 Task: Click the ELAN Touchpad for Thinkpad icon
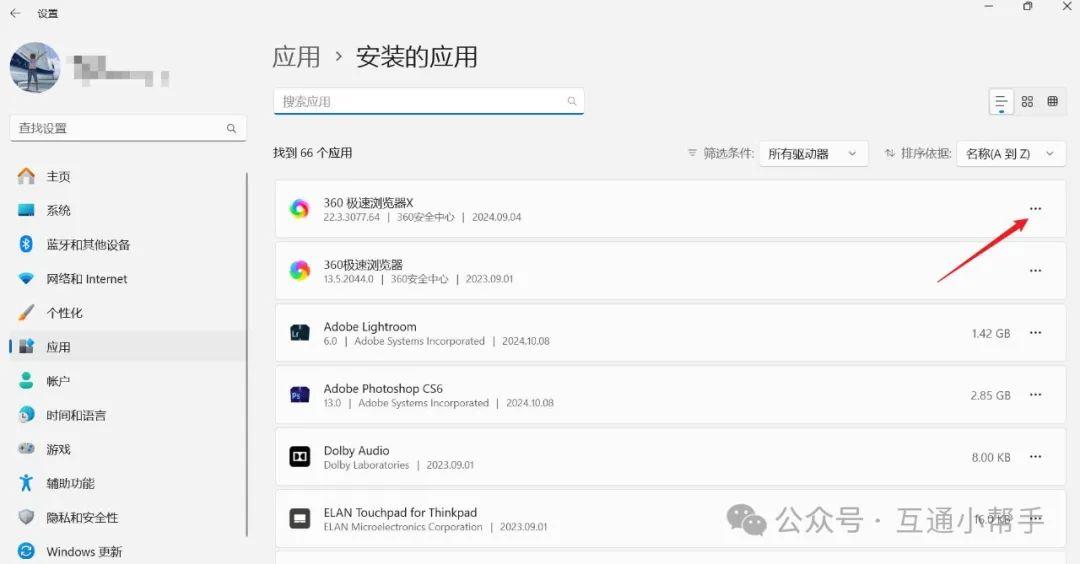point(300,519)
